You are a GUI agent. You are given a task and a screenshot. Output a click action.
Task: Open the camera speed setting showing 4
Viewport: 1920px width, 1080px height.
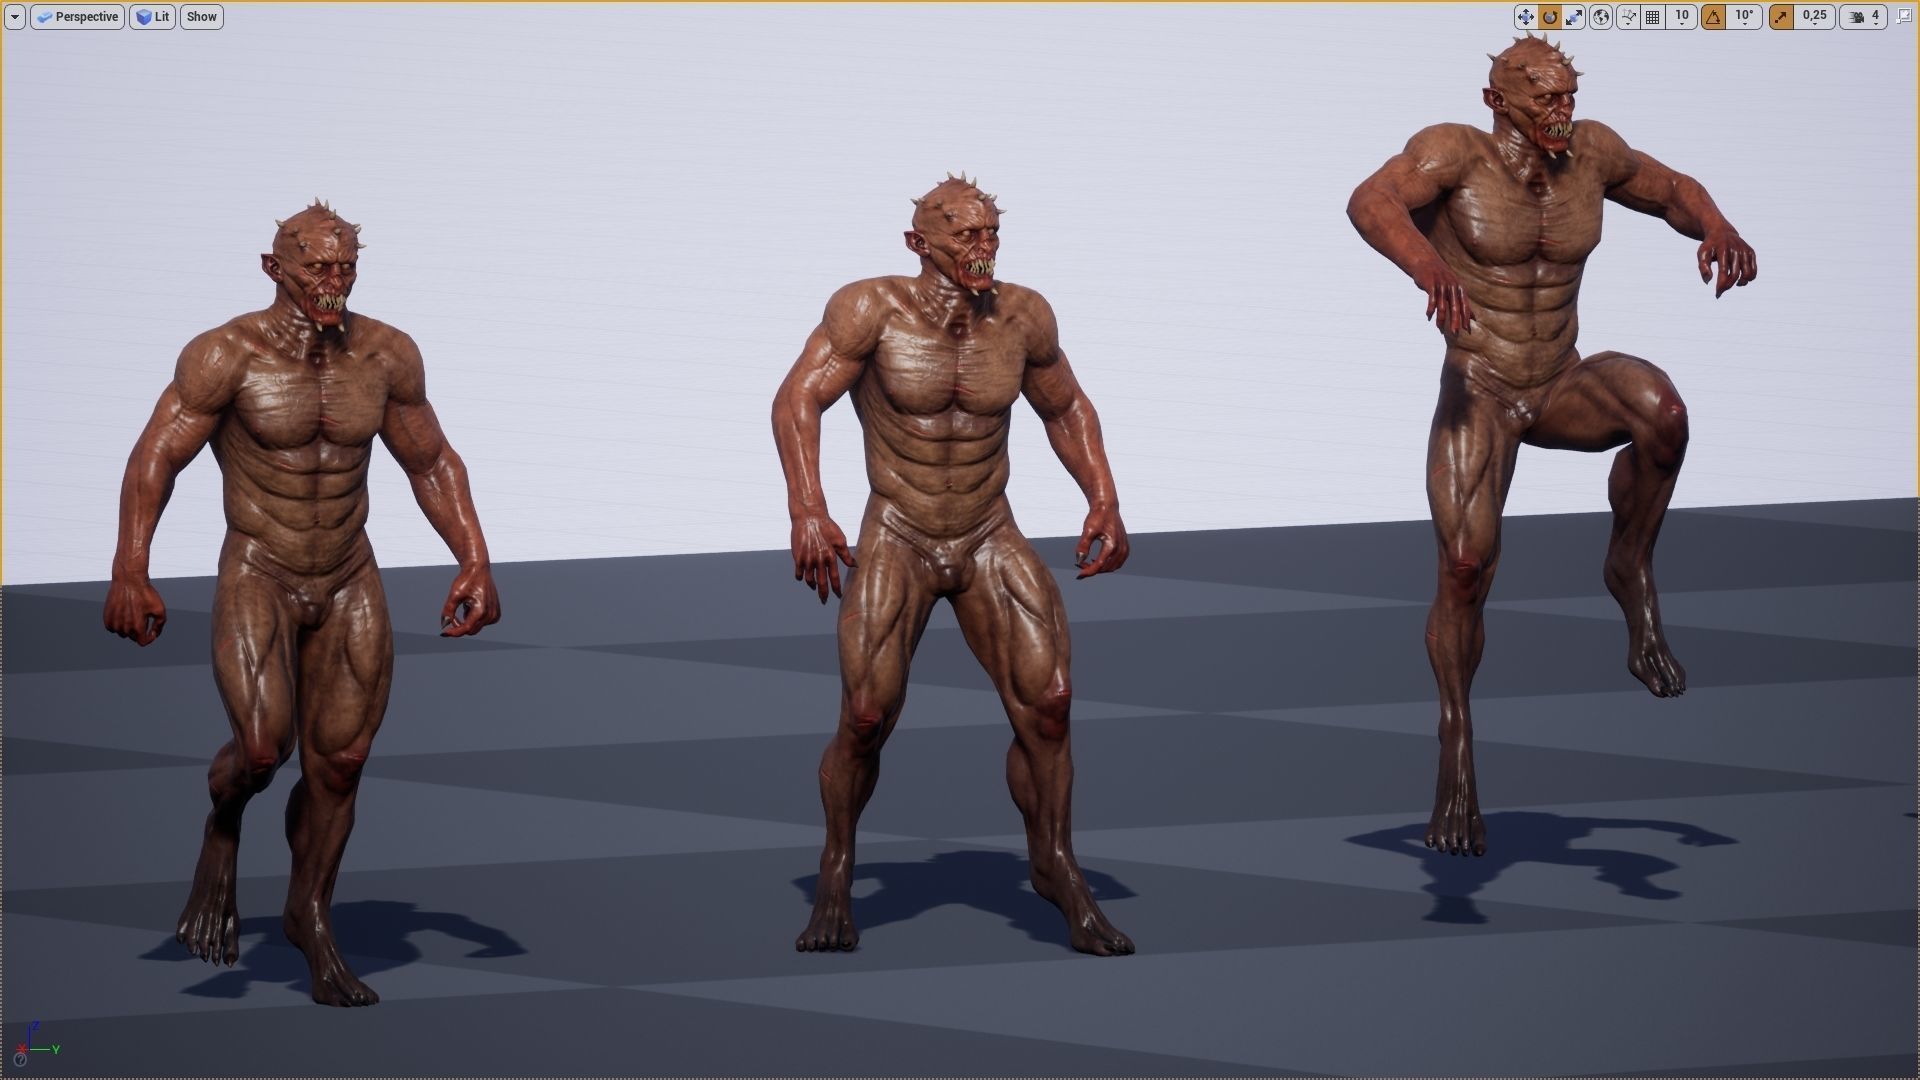[1865, 17]
